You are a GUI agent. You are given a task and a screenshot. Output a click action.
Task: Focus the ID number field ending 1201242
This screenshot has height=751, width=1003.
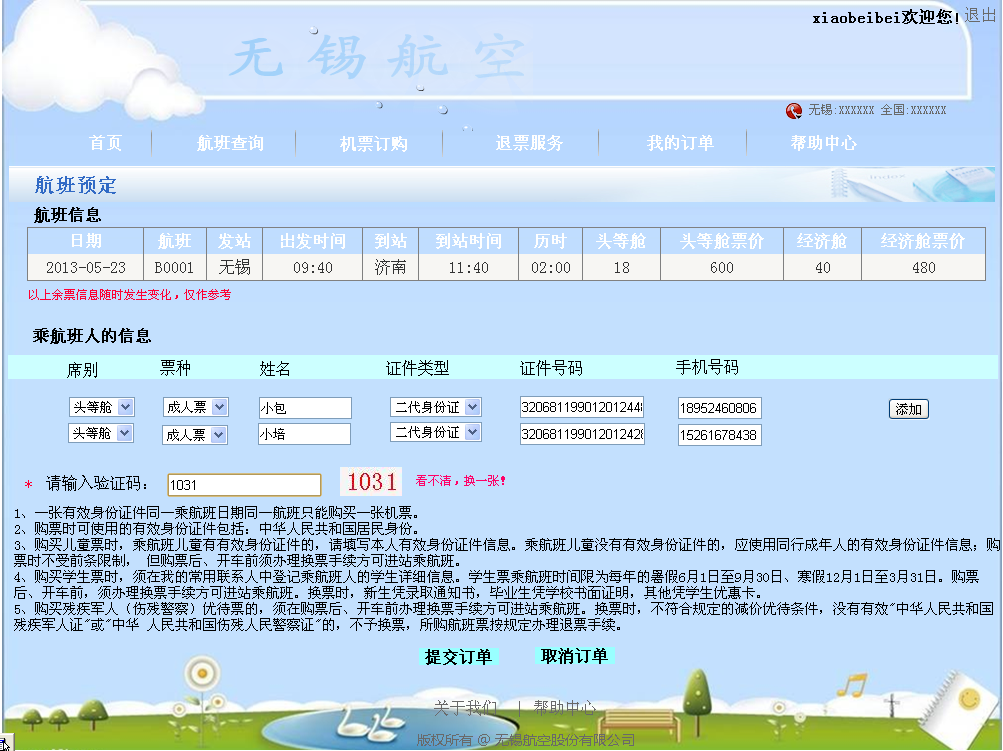[x=582, y=434]
